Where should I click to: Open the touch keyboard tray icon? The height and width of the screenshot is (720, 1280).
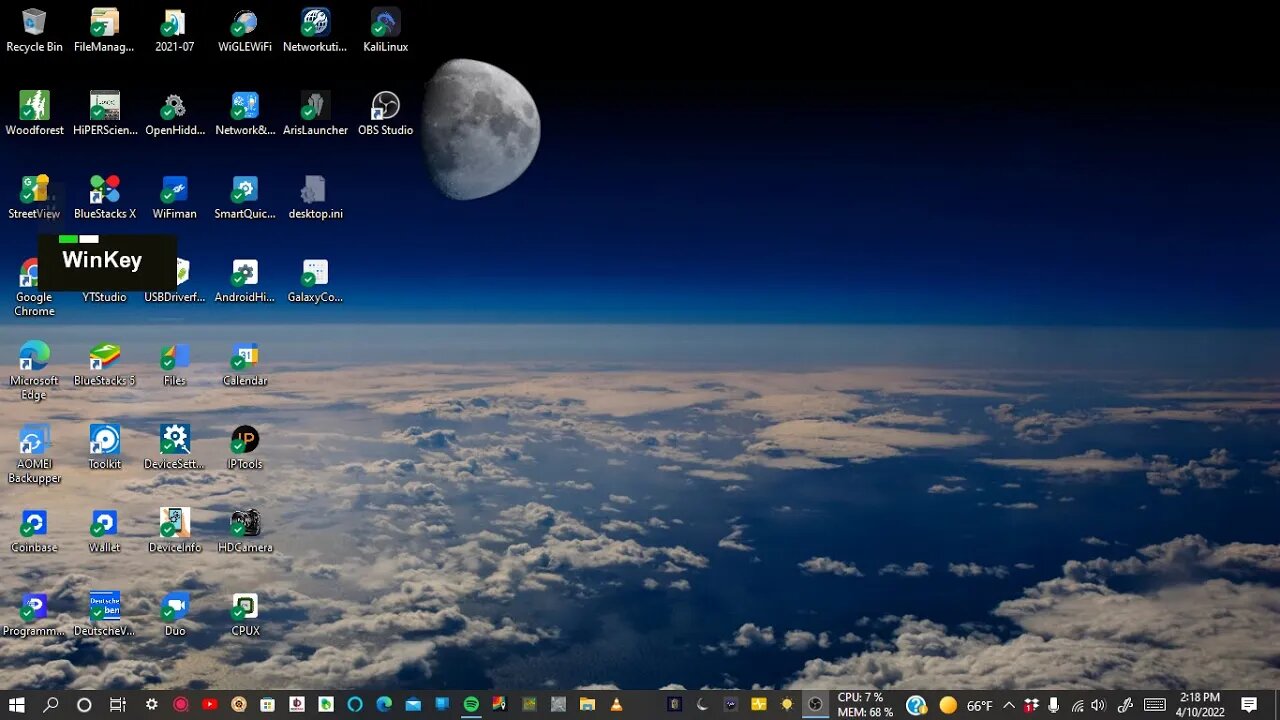(1155, 705)
